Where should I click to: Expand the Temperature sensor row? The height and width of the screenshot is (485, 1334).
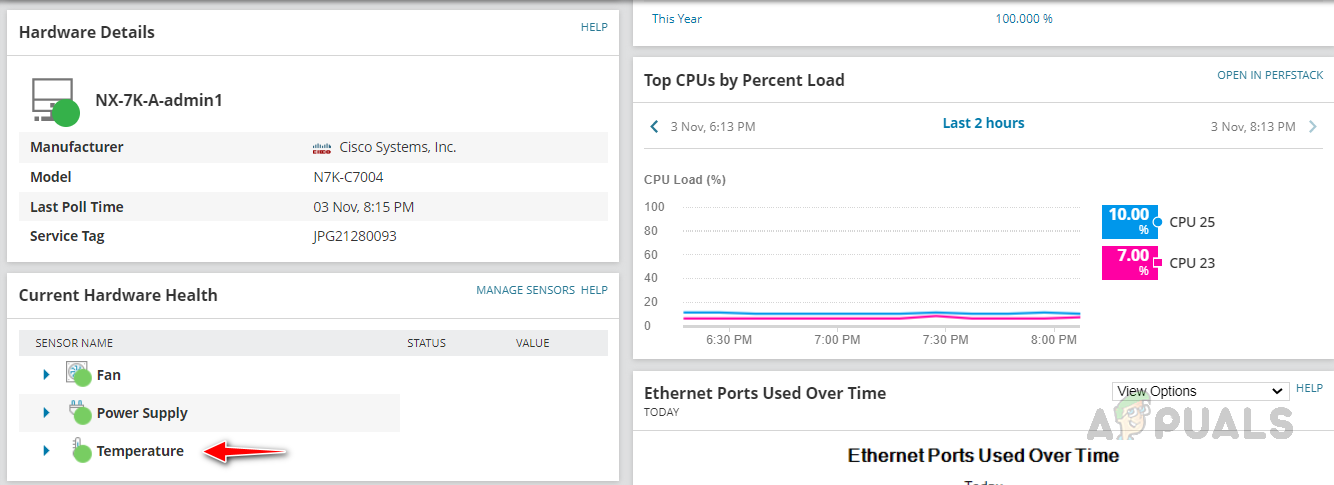46,451
